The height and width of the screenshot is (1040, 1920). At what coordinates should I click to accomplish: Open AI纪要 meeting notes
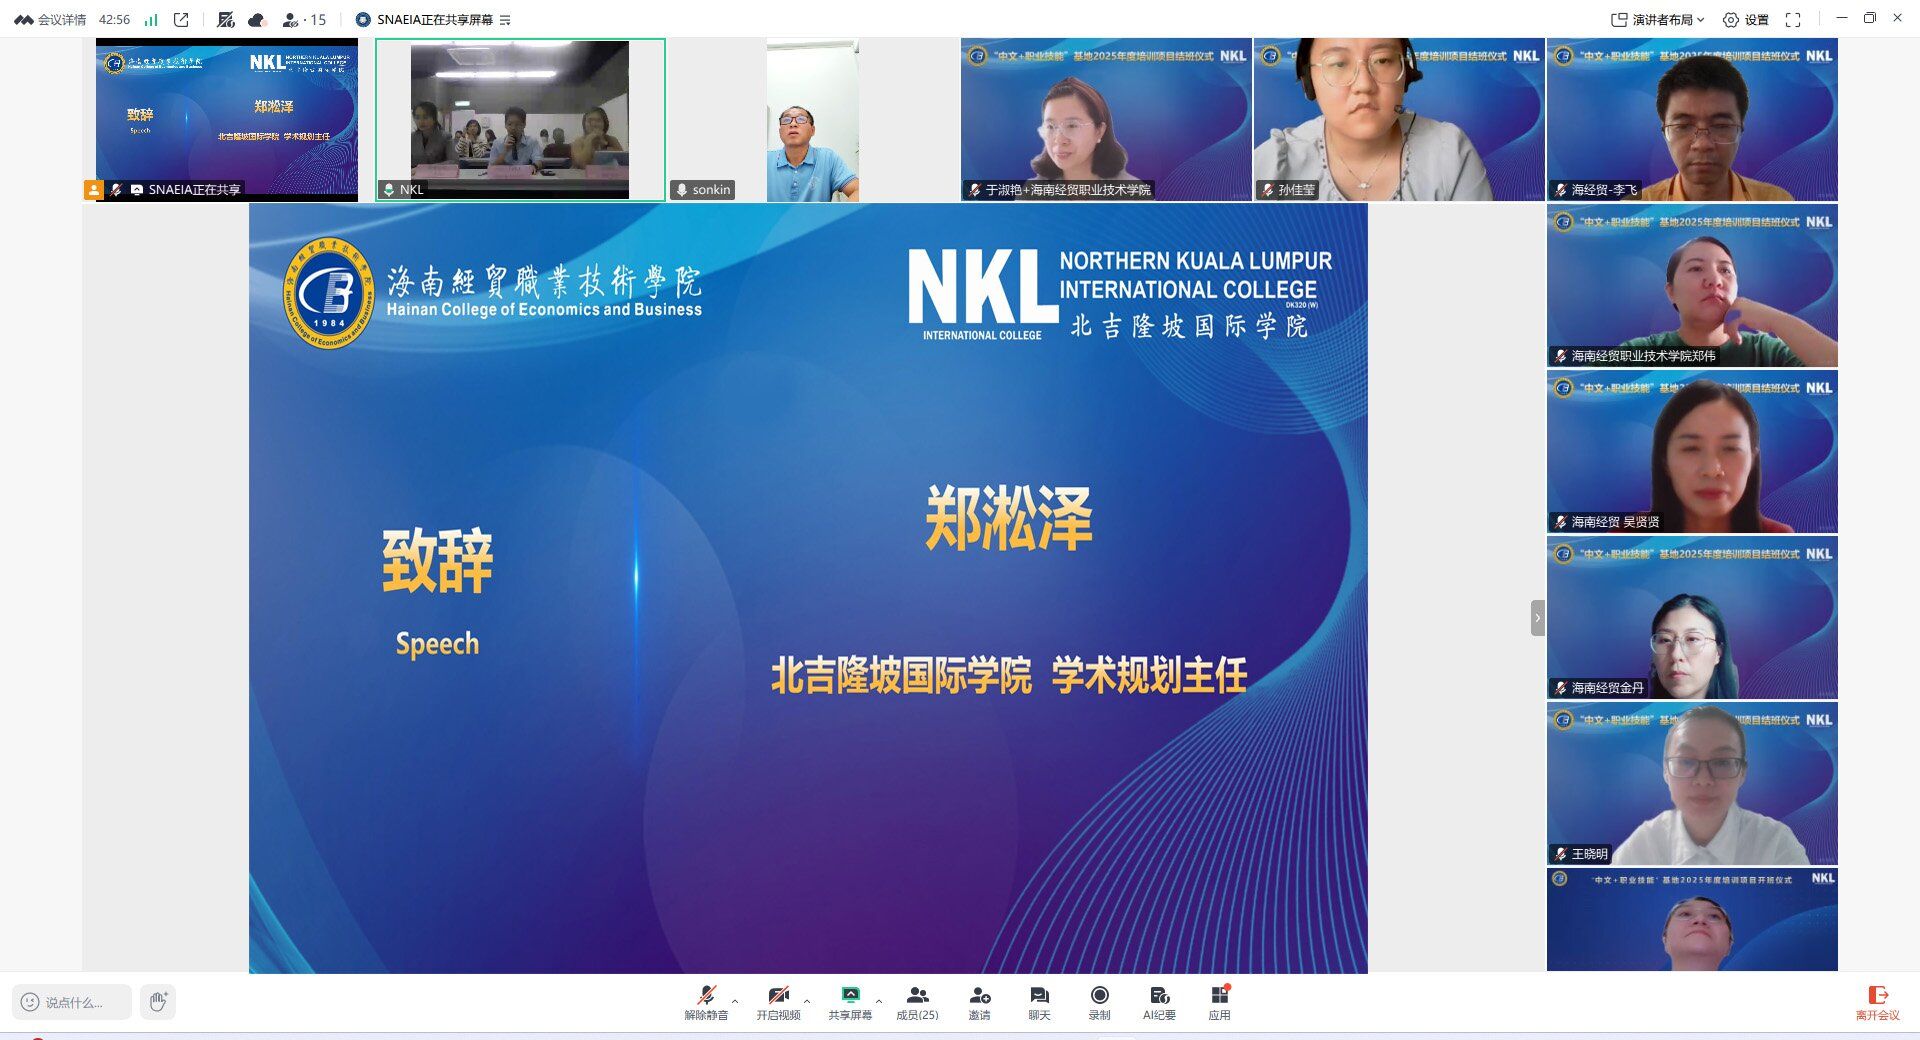[x=1159, y=1001]
